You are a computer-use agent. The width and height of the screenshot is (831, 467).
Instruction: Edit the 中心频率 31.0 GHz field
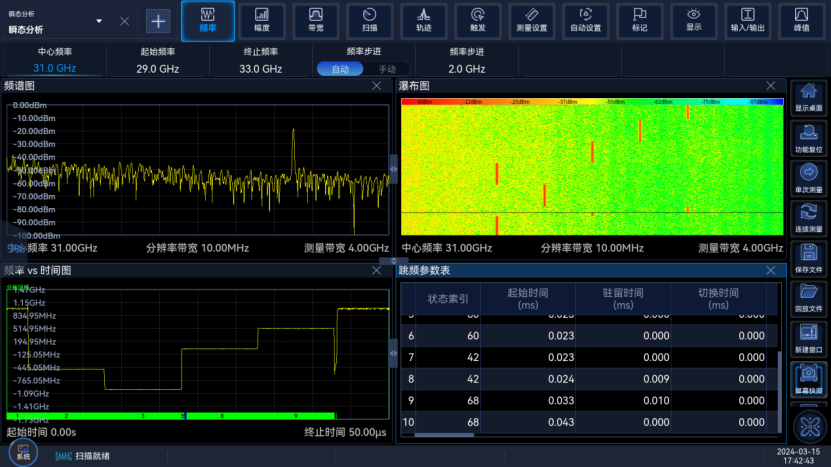click(54, 69)
